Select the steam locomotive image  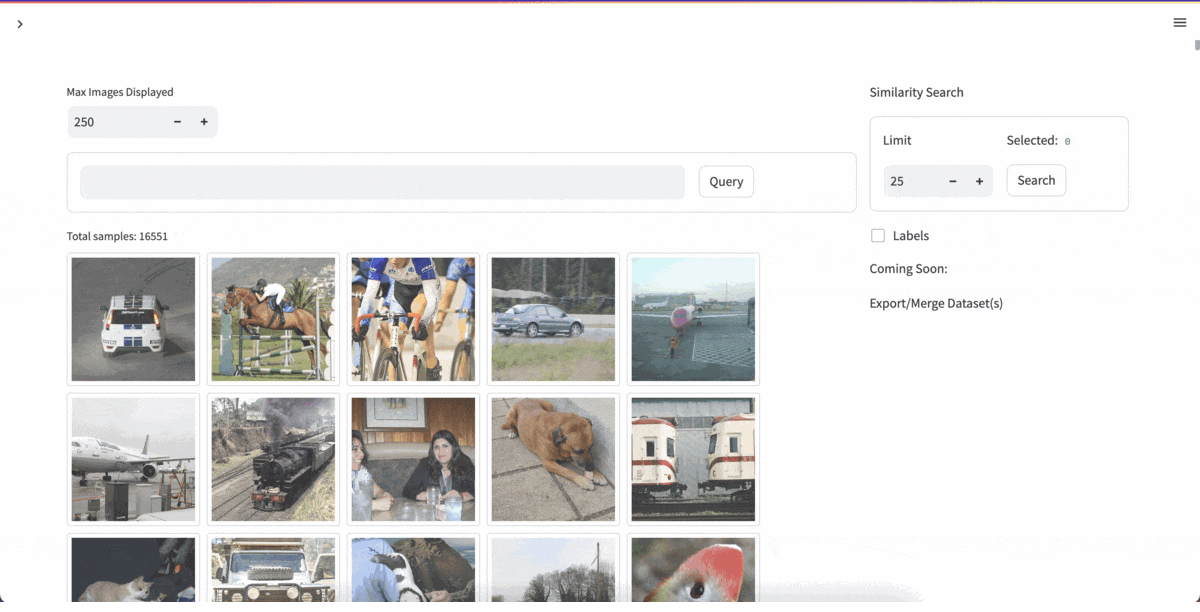pos(273,459)
